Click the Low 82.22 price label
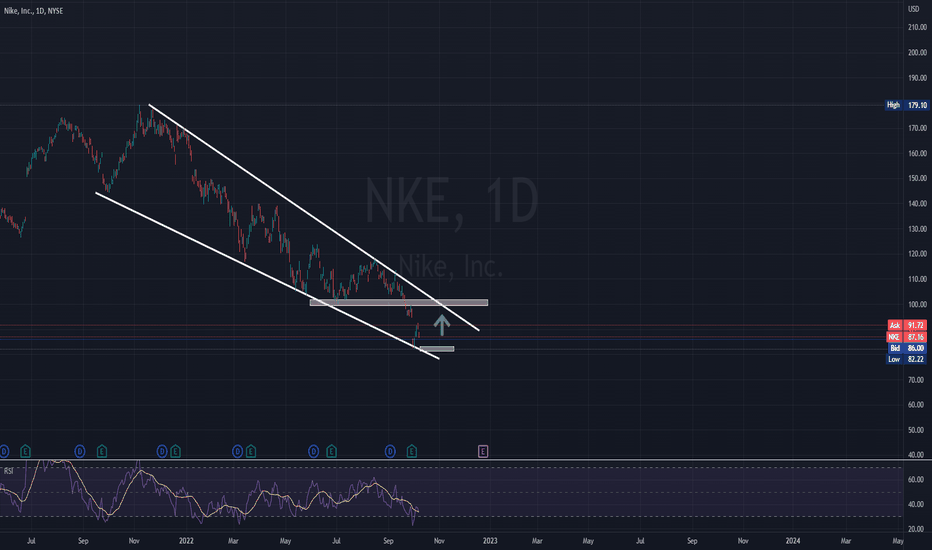This screenshot has height=550, width=932. [906, 359]
